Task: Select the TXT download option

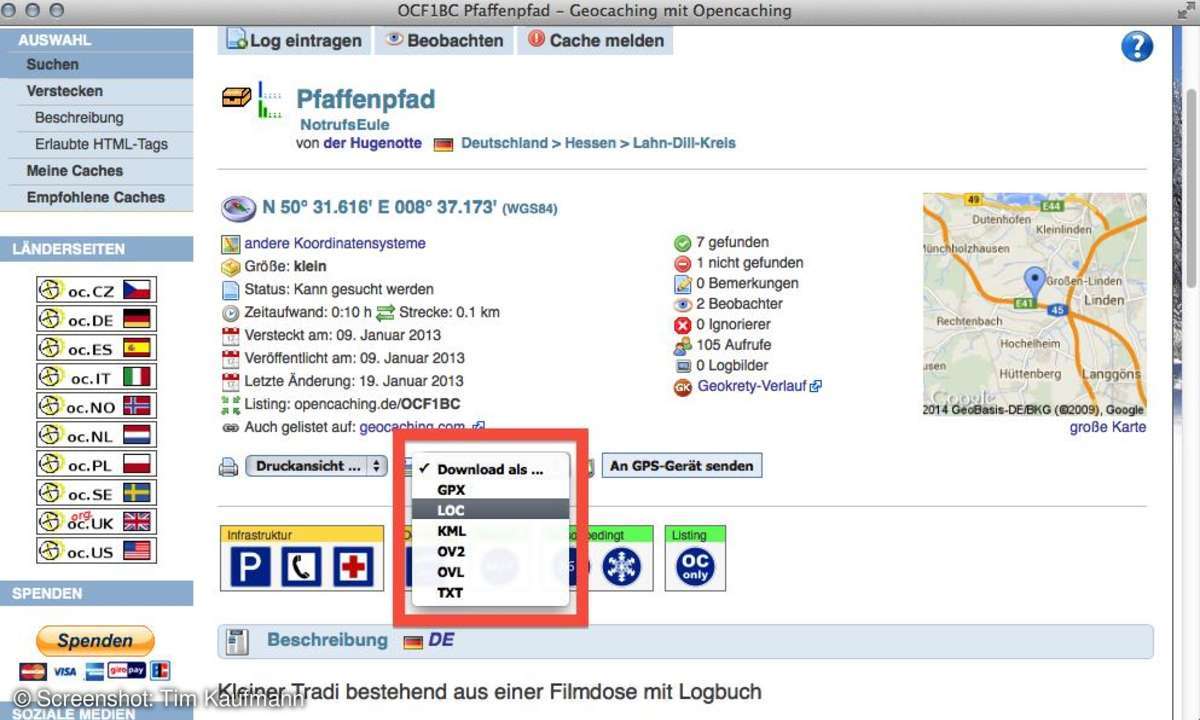Action: [x=451, y=592]
